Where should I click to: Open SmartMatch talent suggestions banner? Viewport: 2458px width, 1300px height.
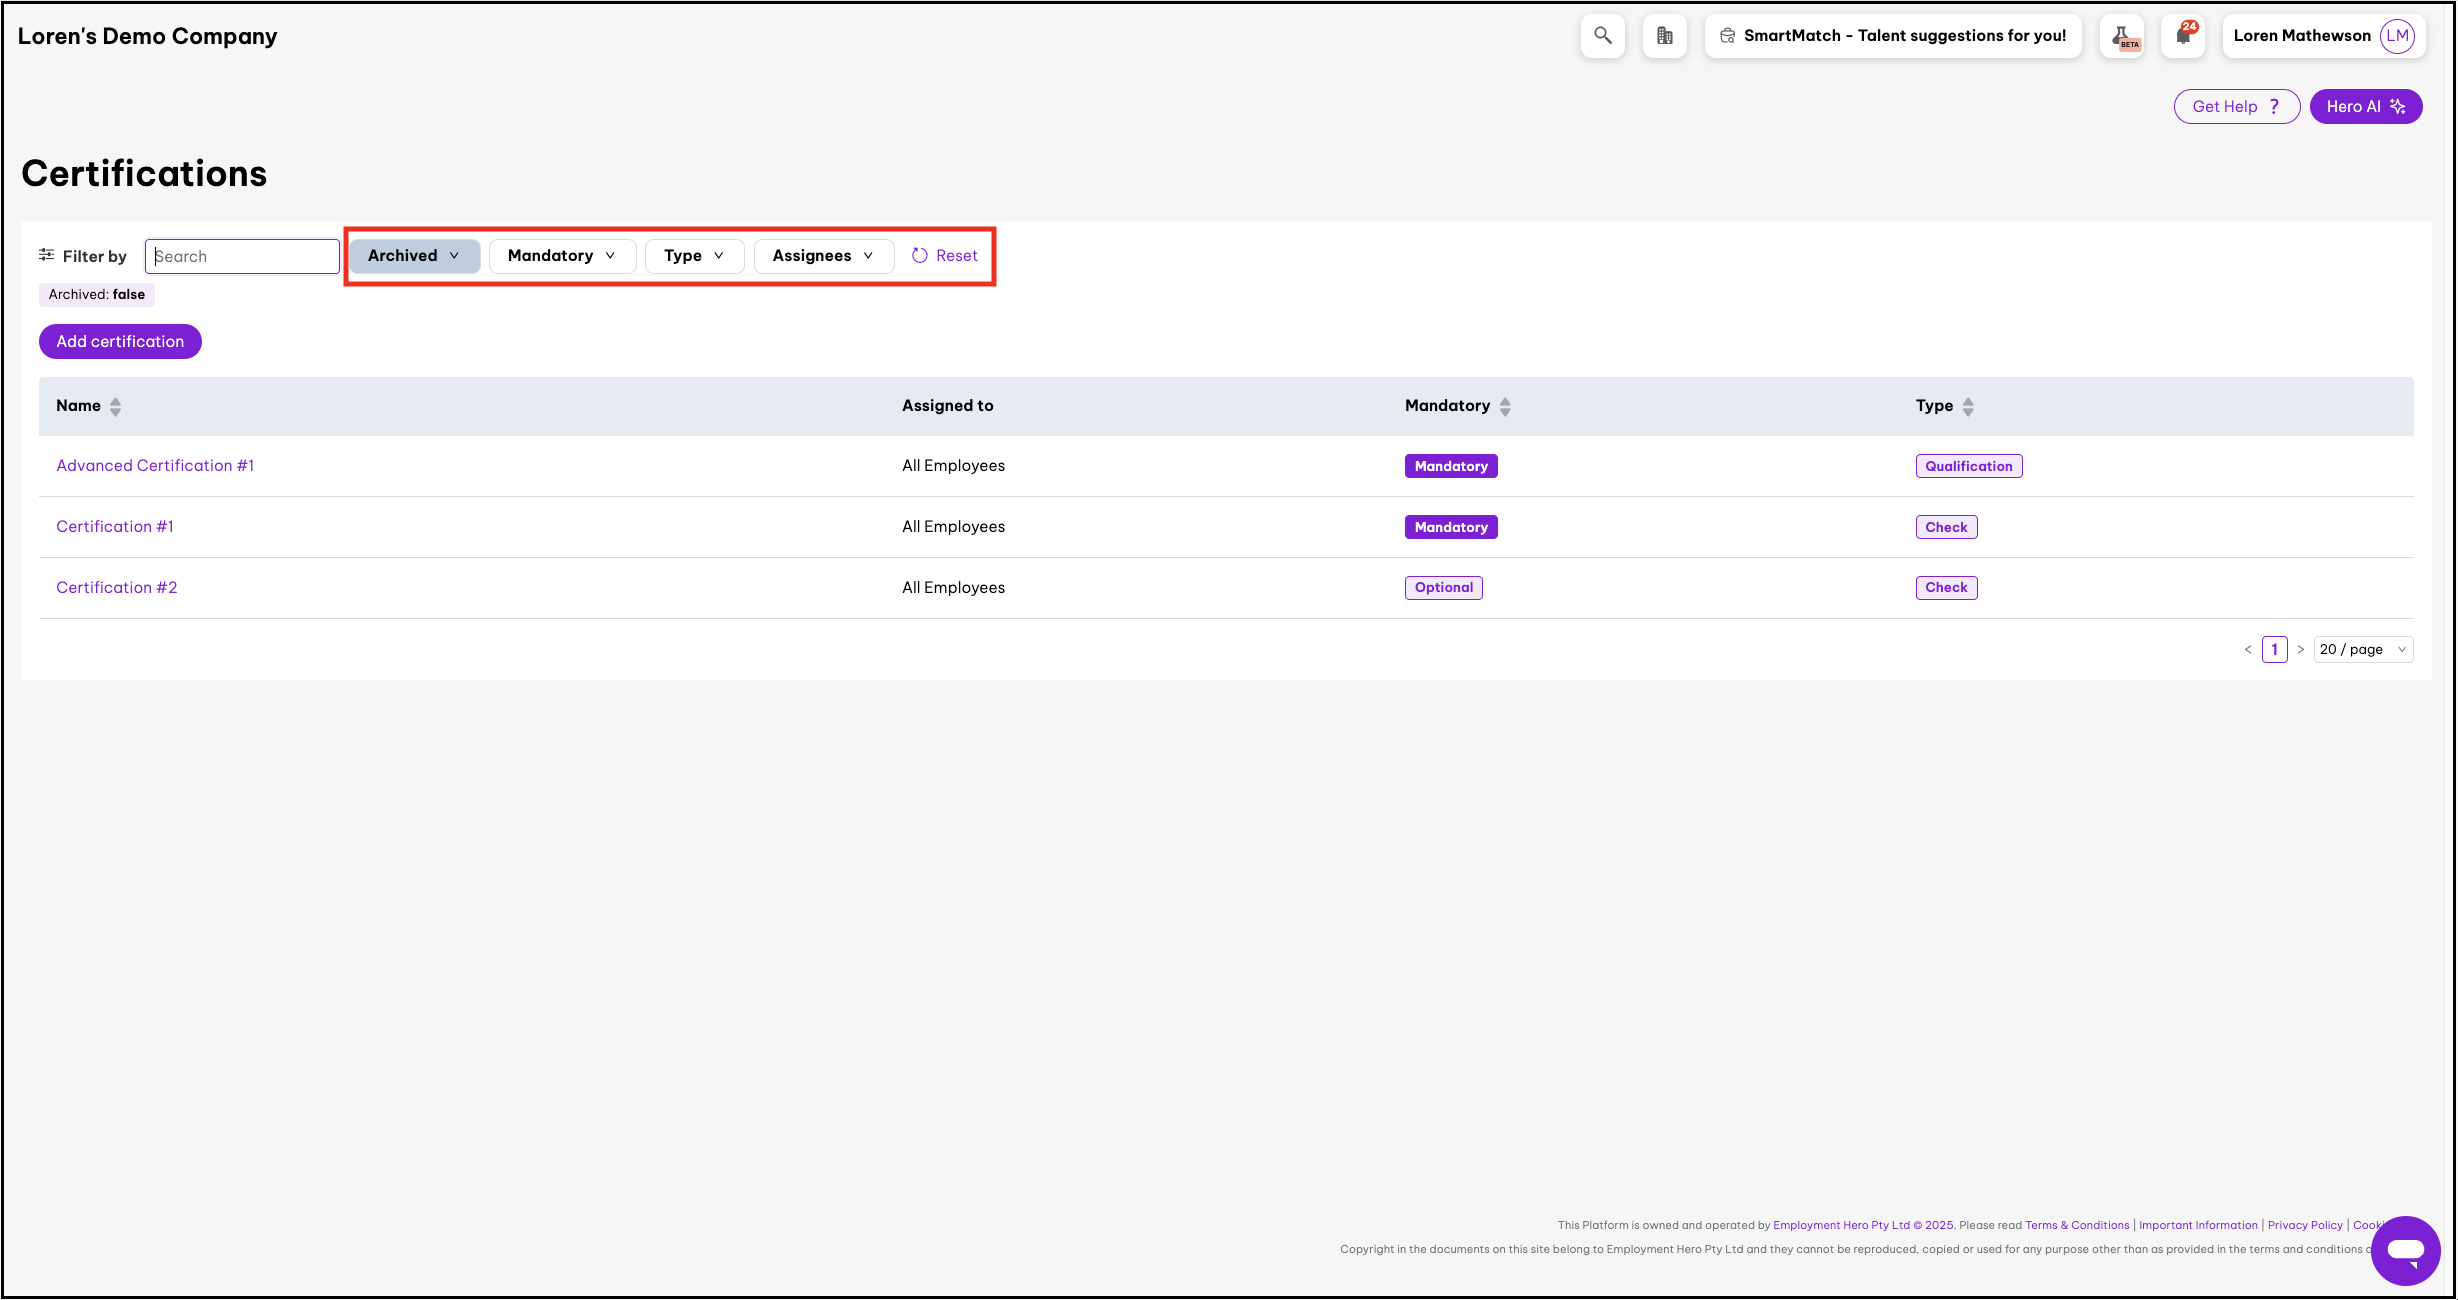1892,36
